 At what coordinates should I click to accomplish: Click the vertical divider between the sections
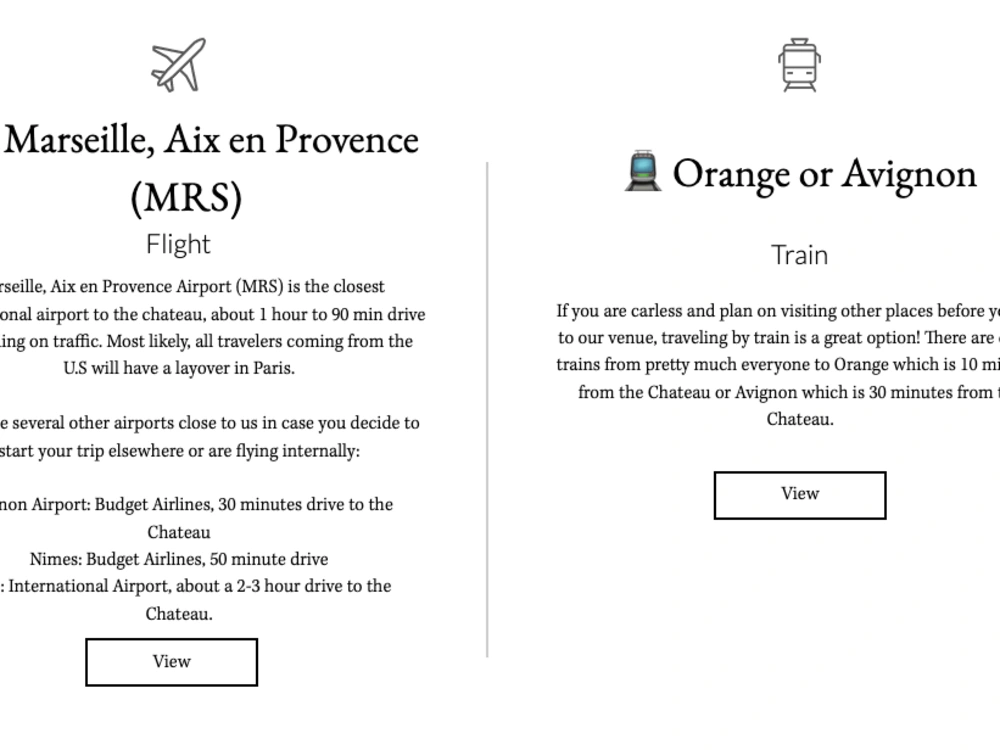click(x=487, y=409)
